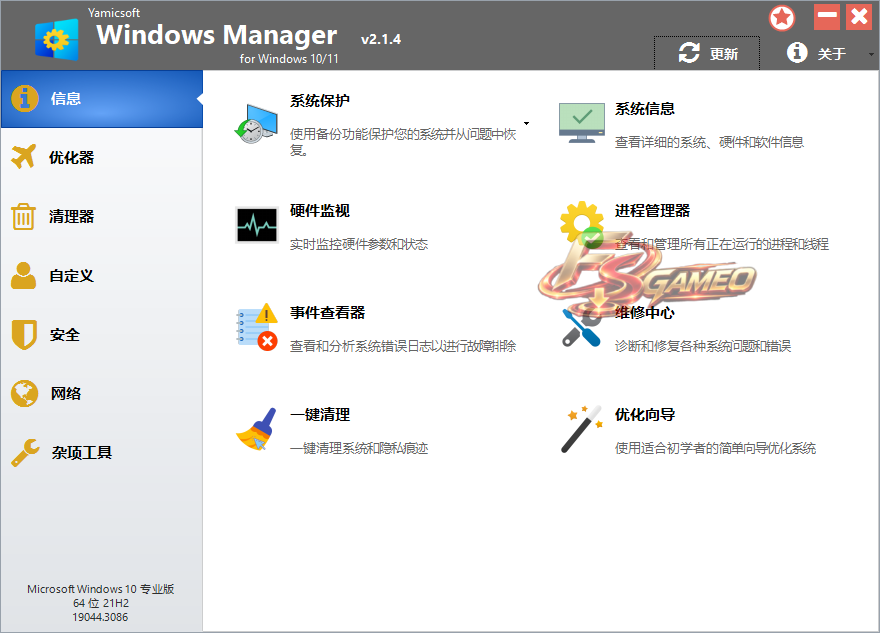
Task: Click the Windows Manager app logo
Action: [57, 39]
